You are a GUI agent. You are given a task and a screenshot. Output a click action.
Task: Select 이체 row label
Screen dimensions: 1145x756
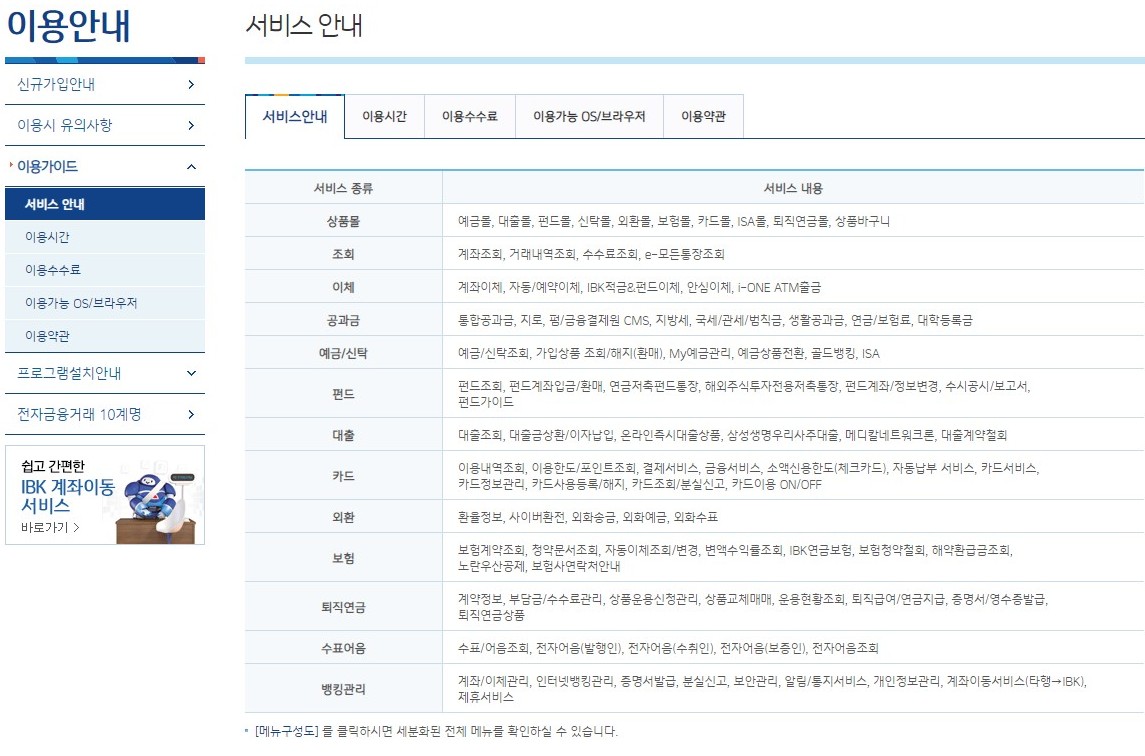pos(343,287)
